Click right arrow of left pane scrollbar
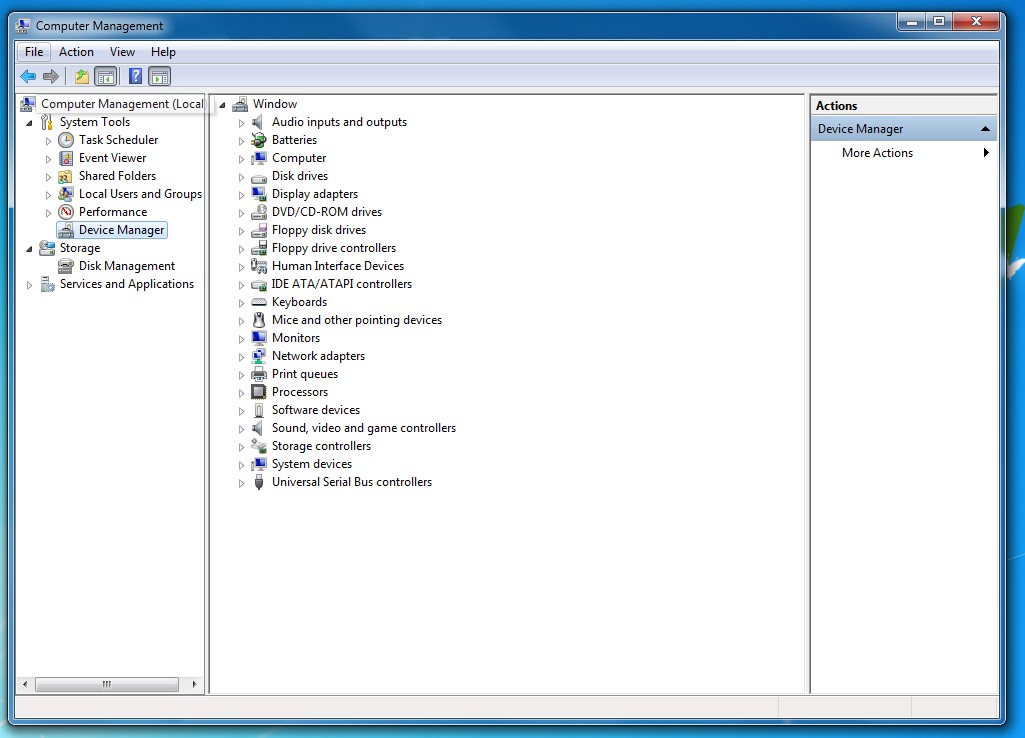The image size is (1025, 738). tap(195, 685)
